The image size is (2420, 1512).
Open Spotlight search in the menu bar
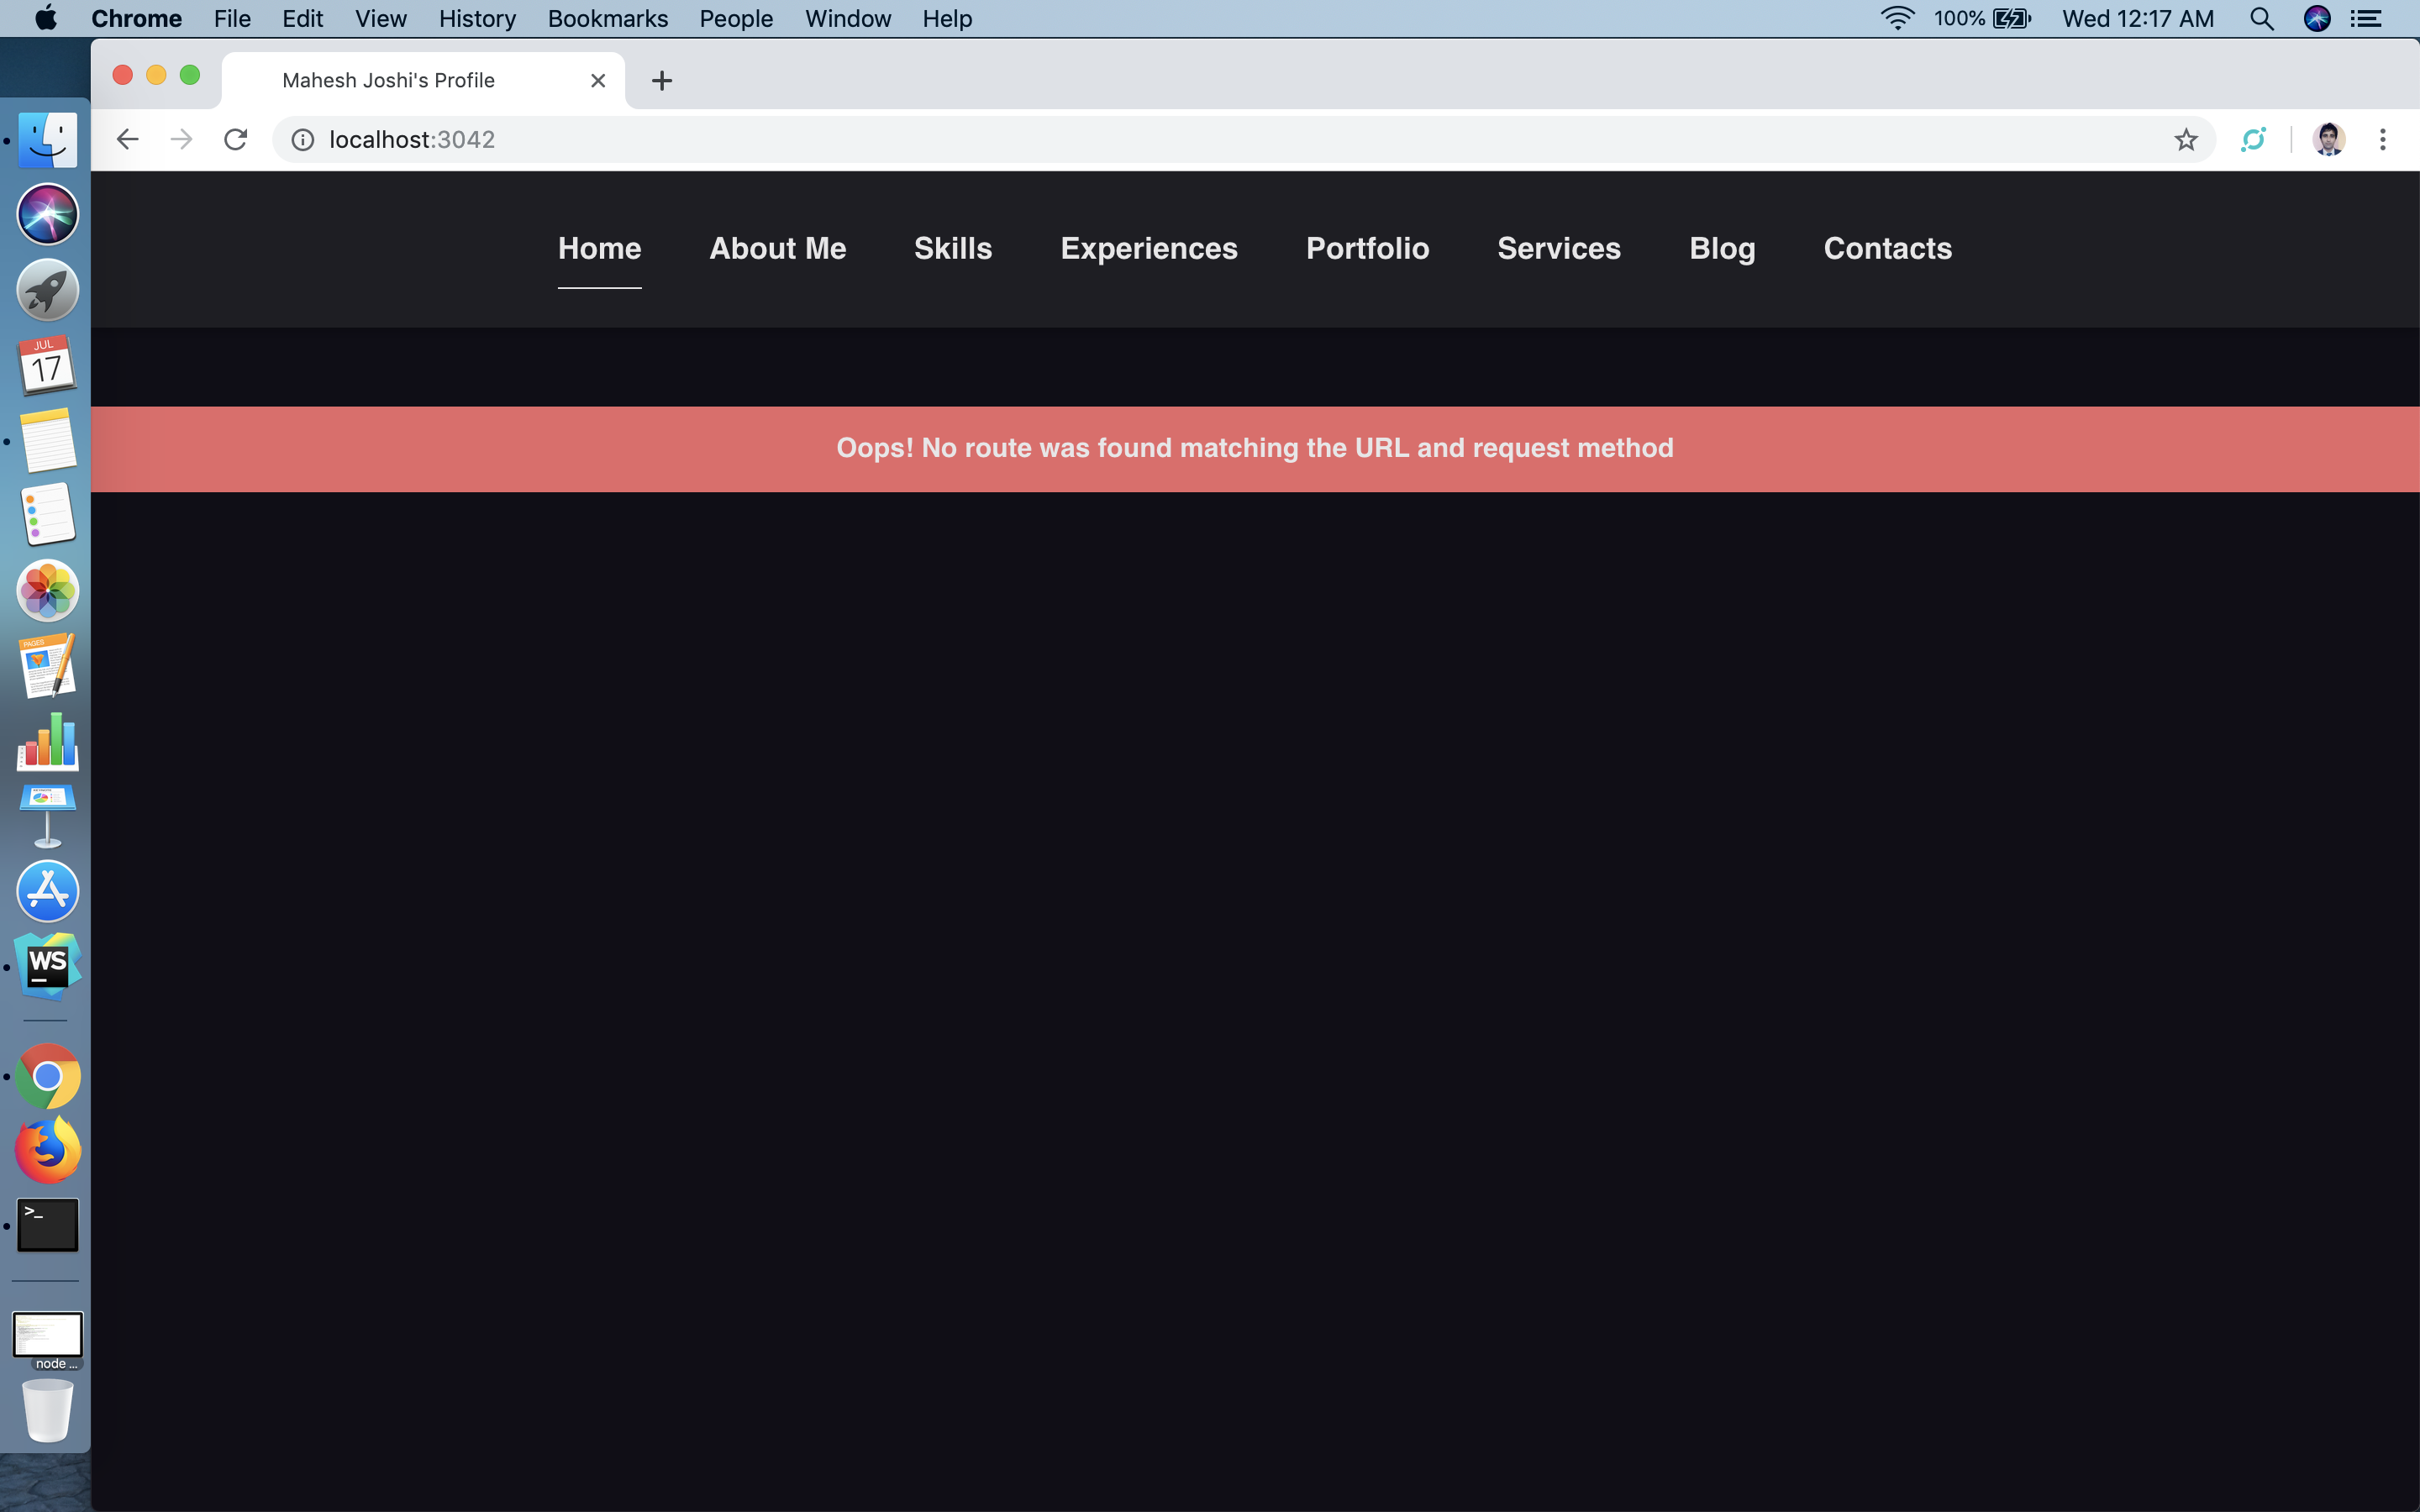2261,19
